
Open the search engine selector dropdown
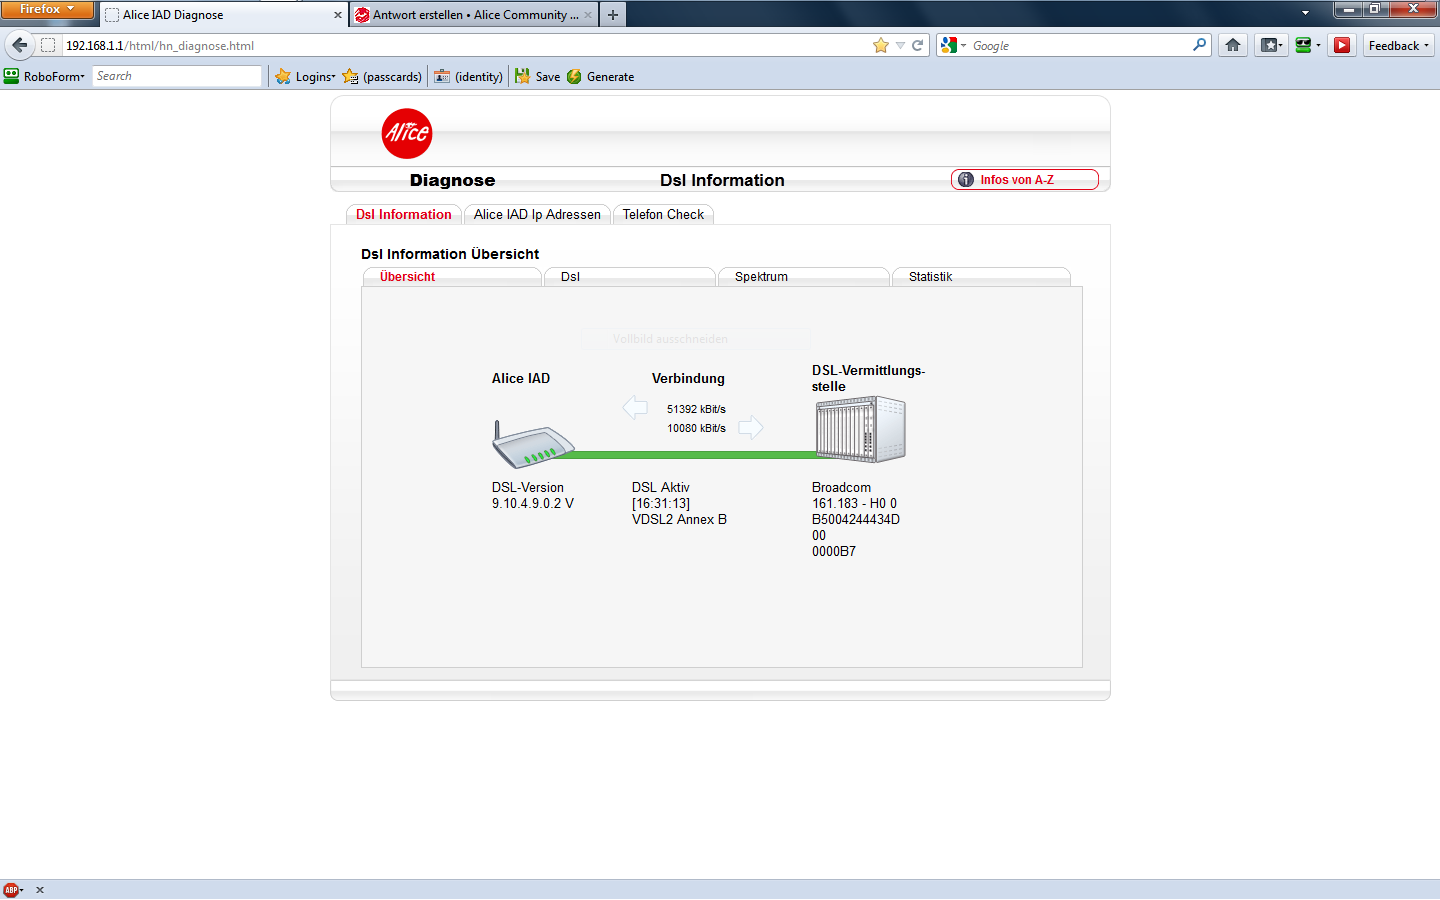pos(953,45)
